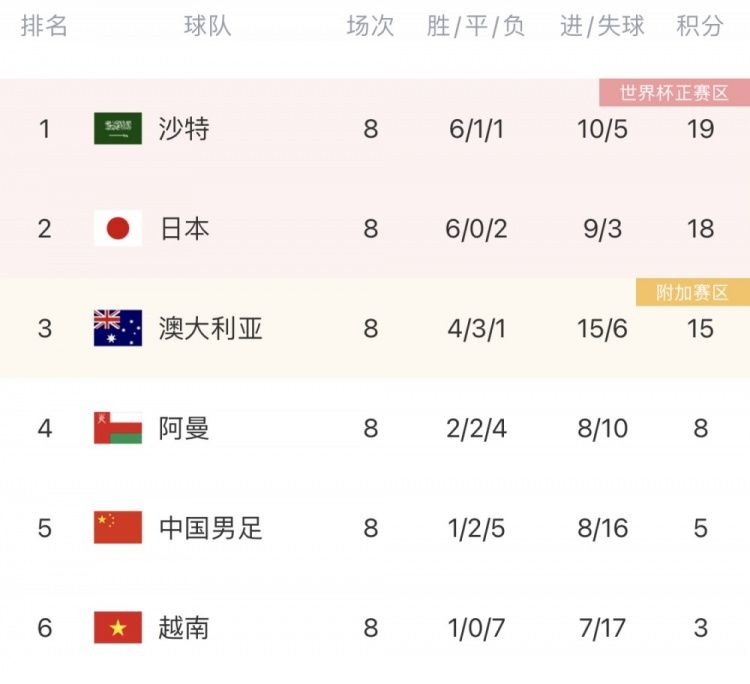Click the 进/失球 column header

point(602,27)
